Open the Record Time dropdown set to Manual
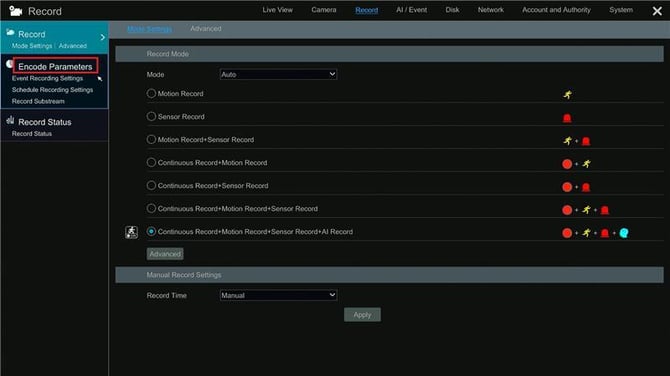This screenshot has width=670, height=376. tap(278, 295)
